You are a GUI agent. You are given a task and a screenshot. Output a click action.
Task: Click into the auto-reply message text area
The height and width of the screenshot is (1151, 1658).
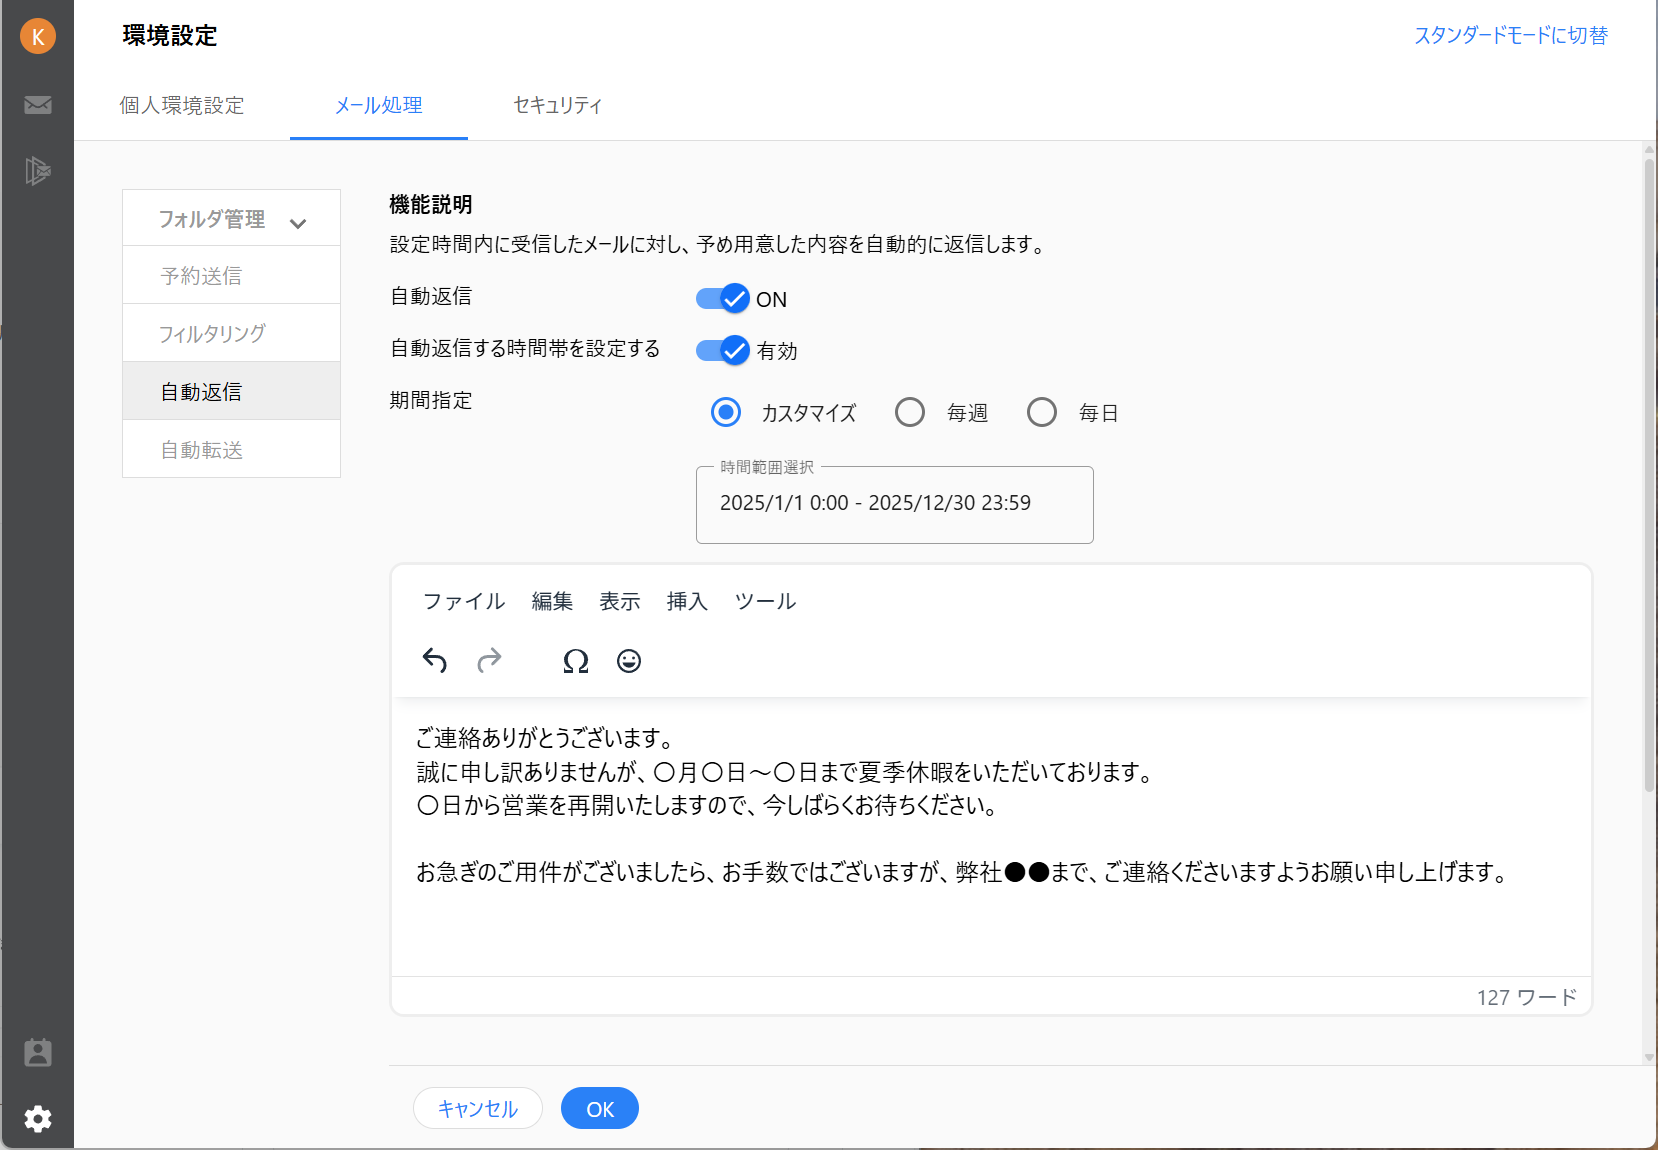click(990, 837)
